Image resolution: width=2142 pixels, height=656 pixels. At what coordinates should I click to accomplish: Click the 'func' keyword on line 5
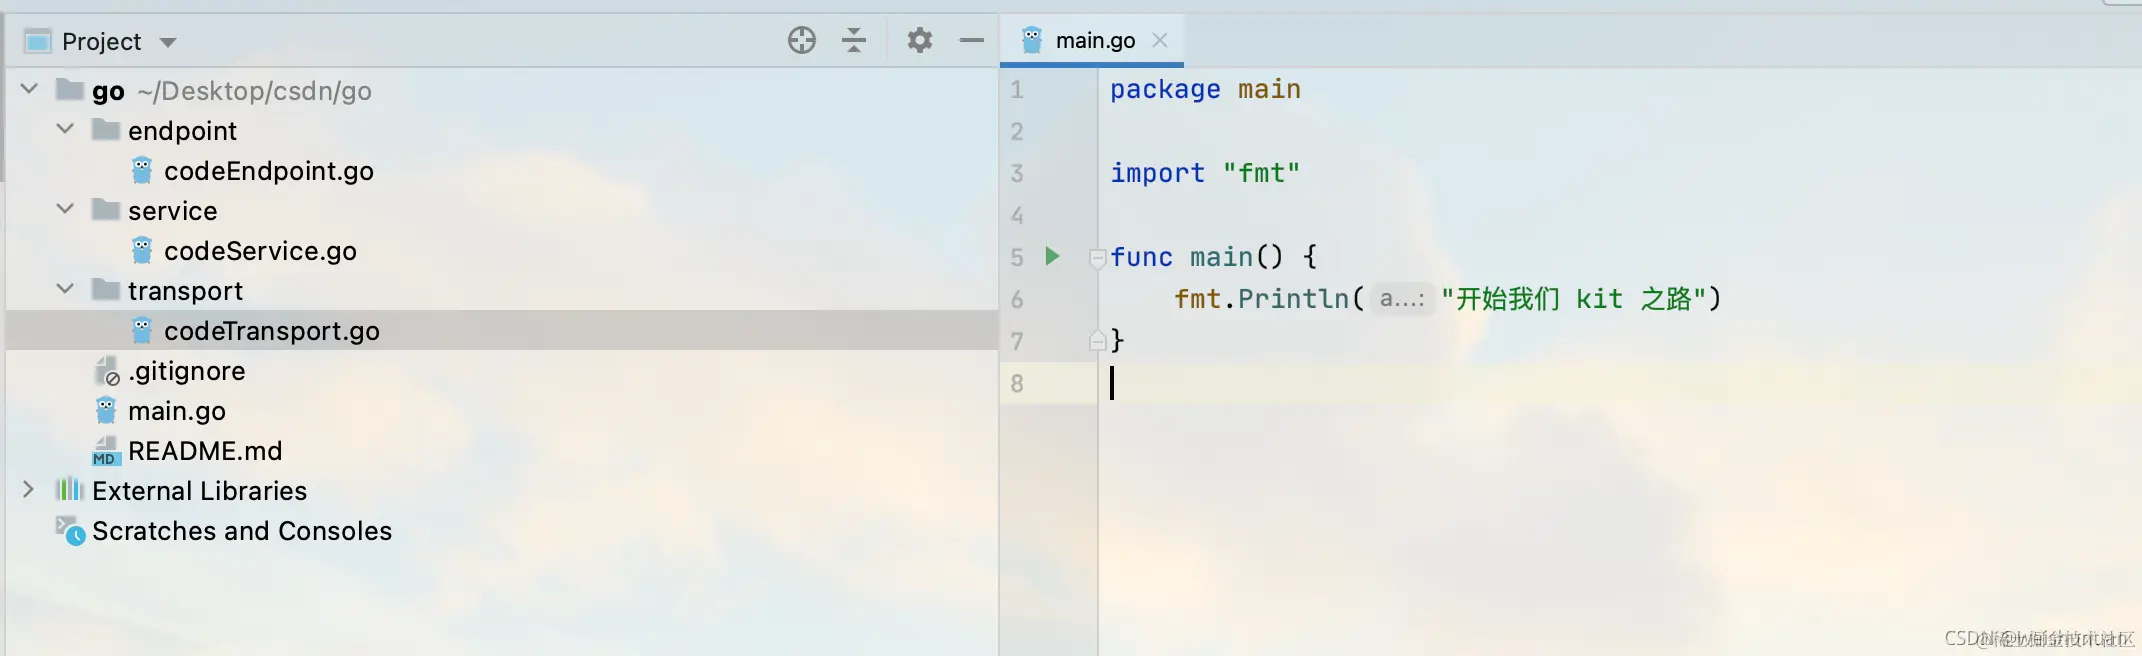click(x=1141, y=258)
